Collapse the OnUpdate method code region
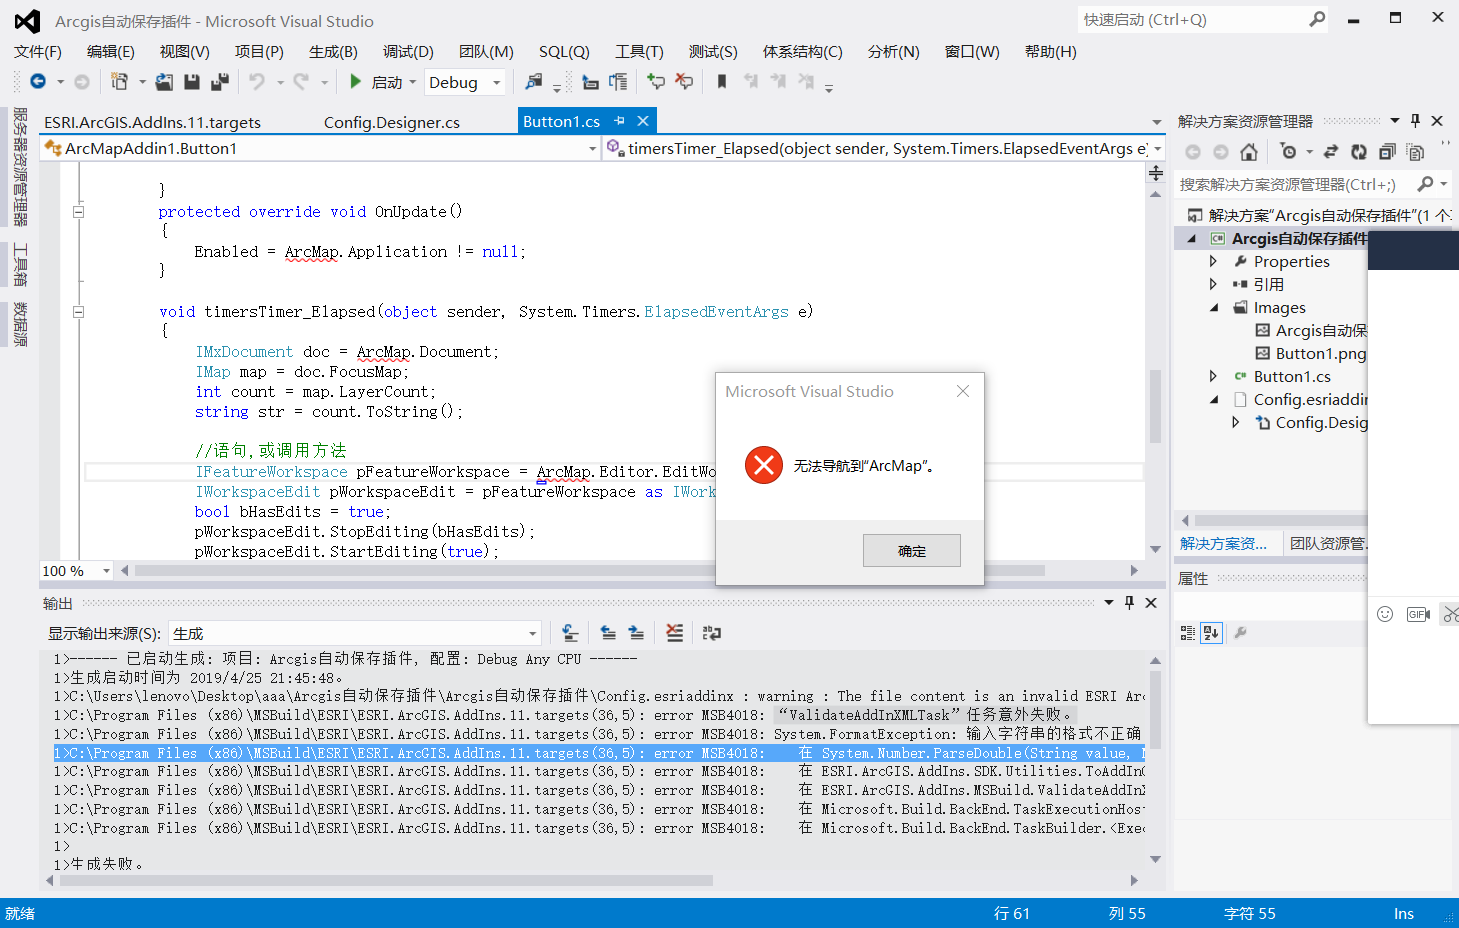Viewport: 1459px width, 928px height. pos(78,211)
